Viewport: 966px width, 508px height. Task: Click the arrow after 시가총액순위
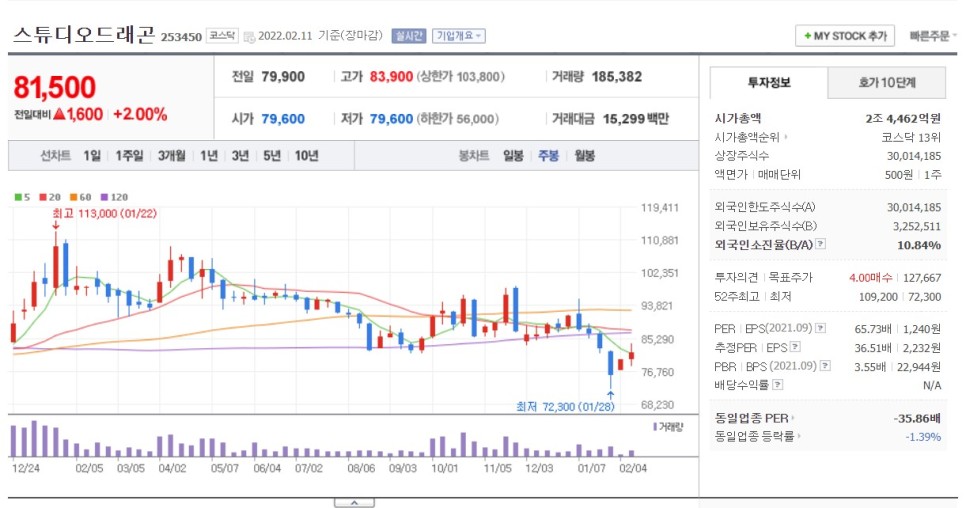(x=785, y=137)
